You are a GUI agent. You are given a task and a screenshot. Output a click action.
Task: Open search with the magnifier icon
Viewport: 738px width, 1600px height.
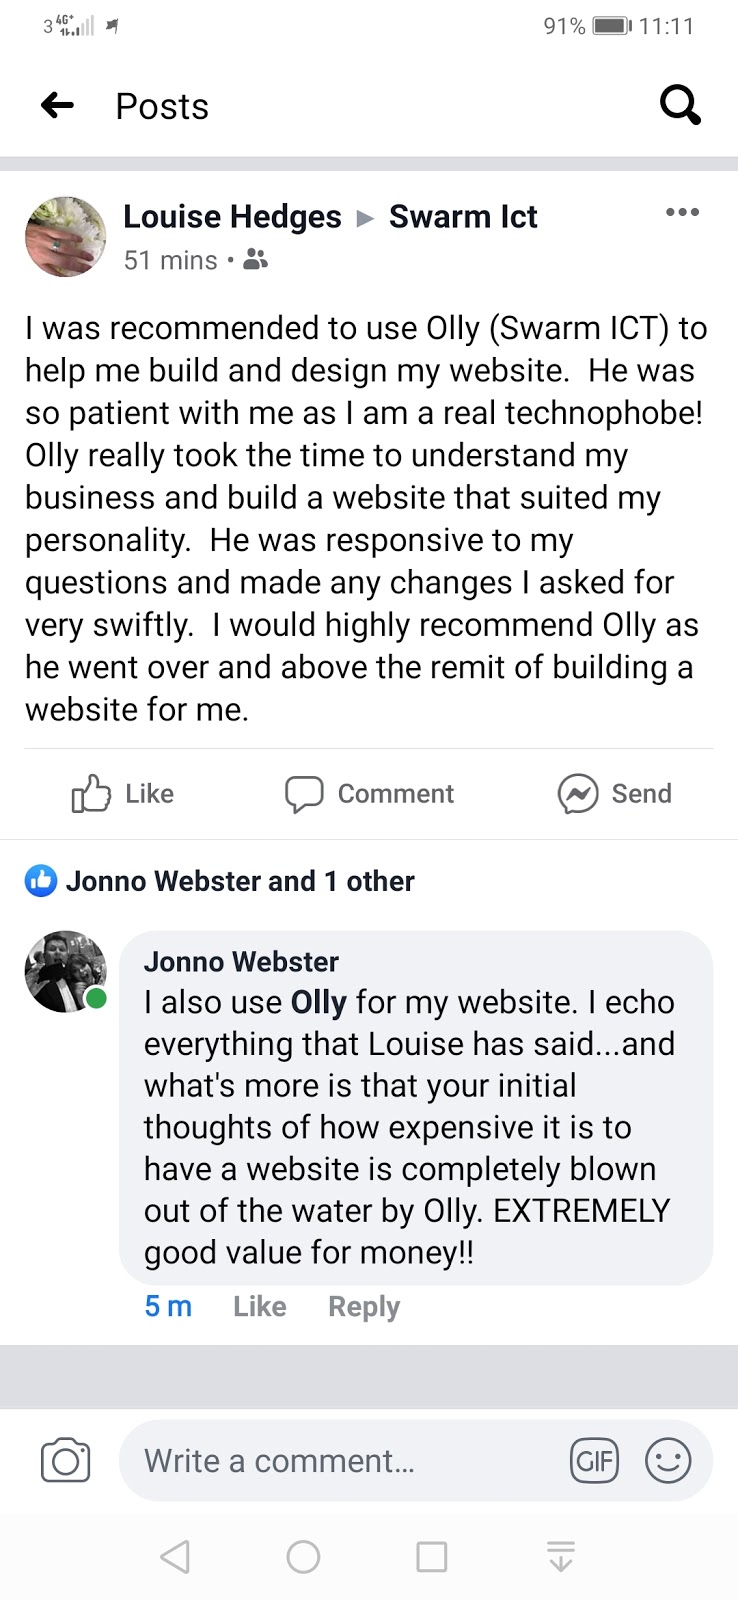[x=680, y=105]
